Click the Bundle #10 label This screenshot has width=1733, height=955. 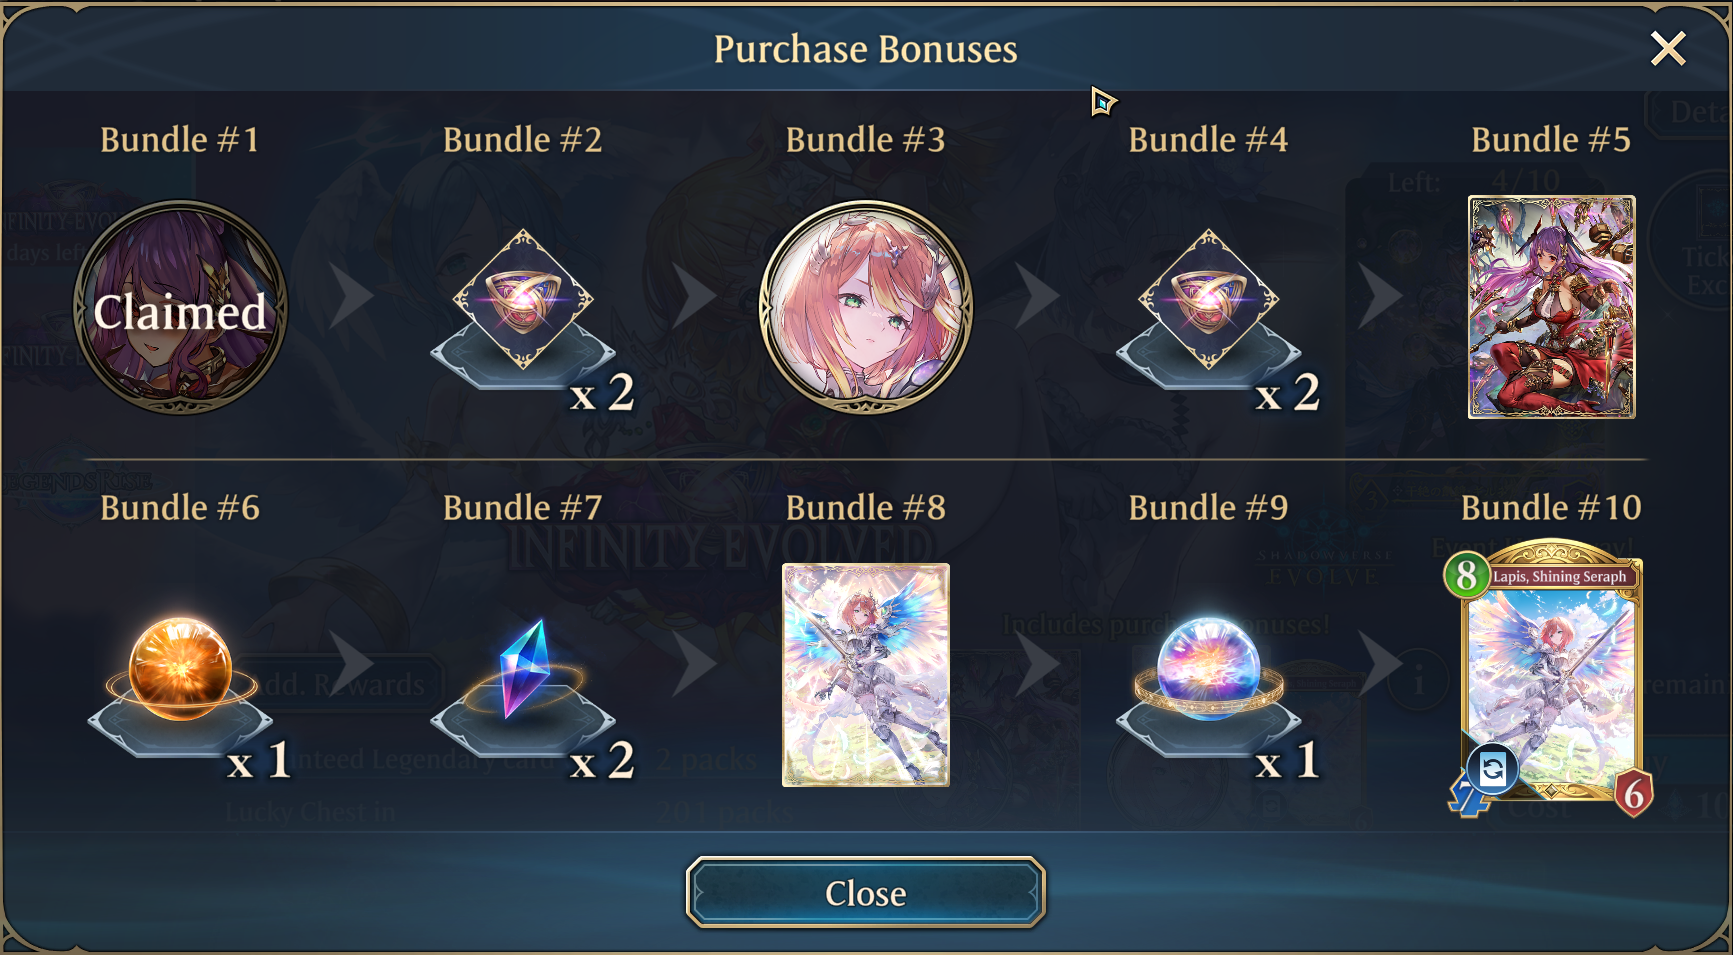point(1551,507)
